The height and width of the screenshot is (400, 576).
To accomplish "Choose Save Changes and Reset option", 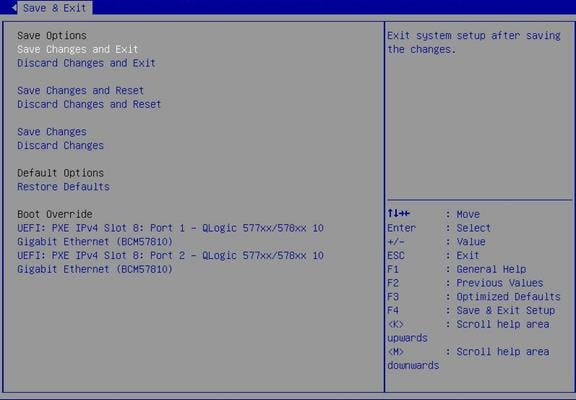I will (80, 91).
